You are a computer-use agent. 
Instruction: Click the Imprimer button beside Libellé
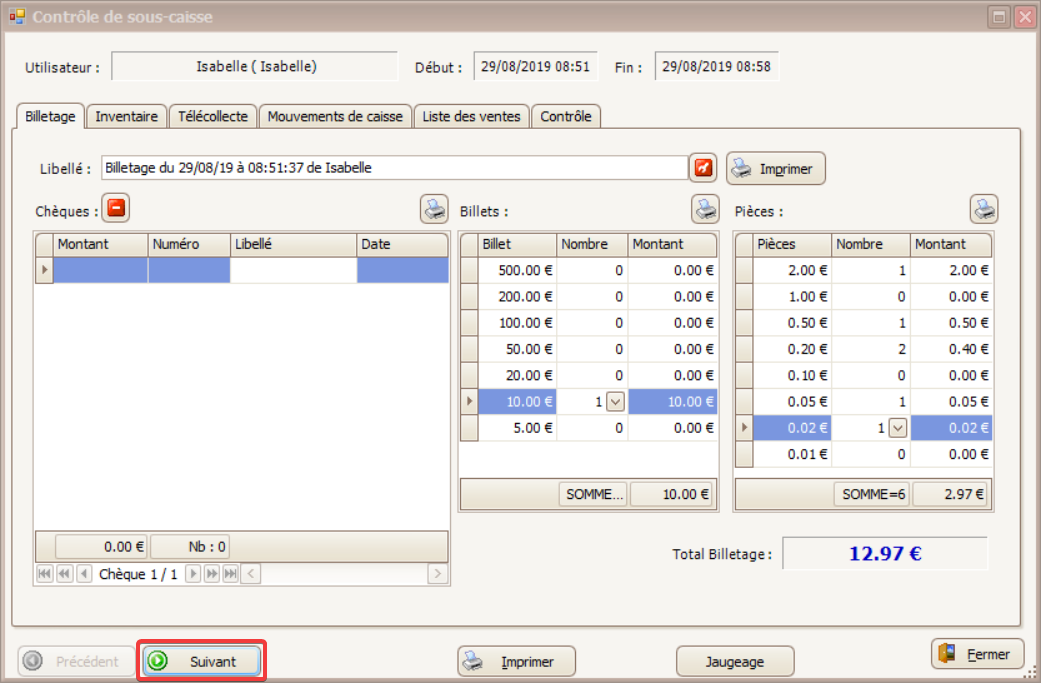775,169
